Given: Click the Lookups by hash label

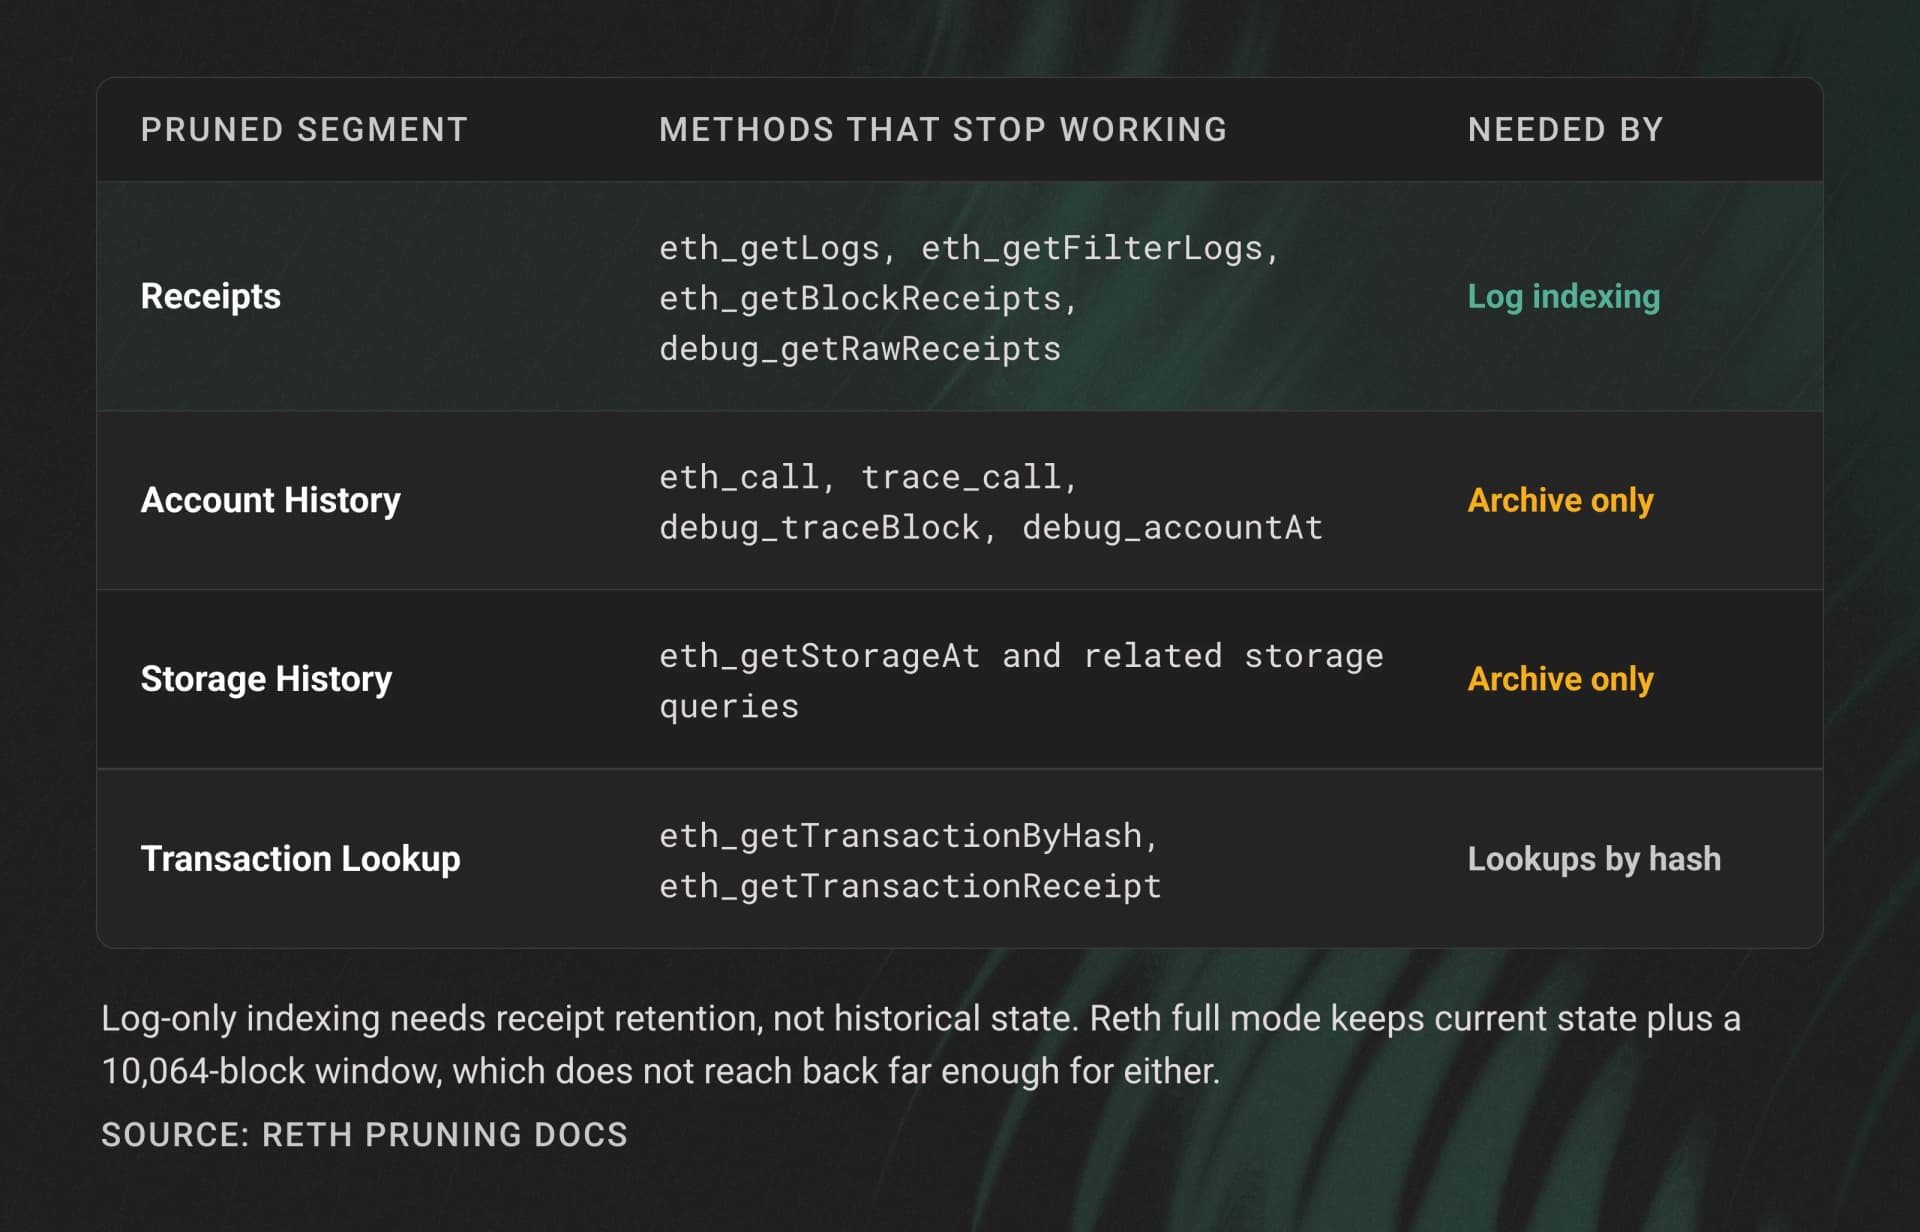Looking at the screenshot, I should (x=1594, y=859).
